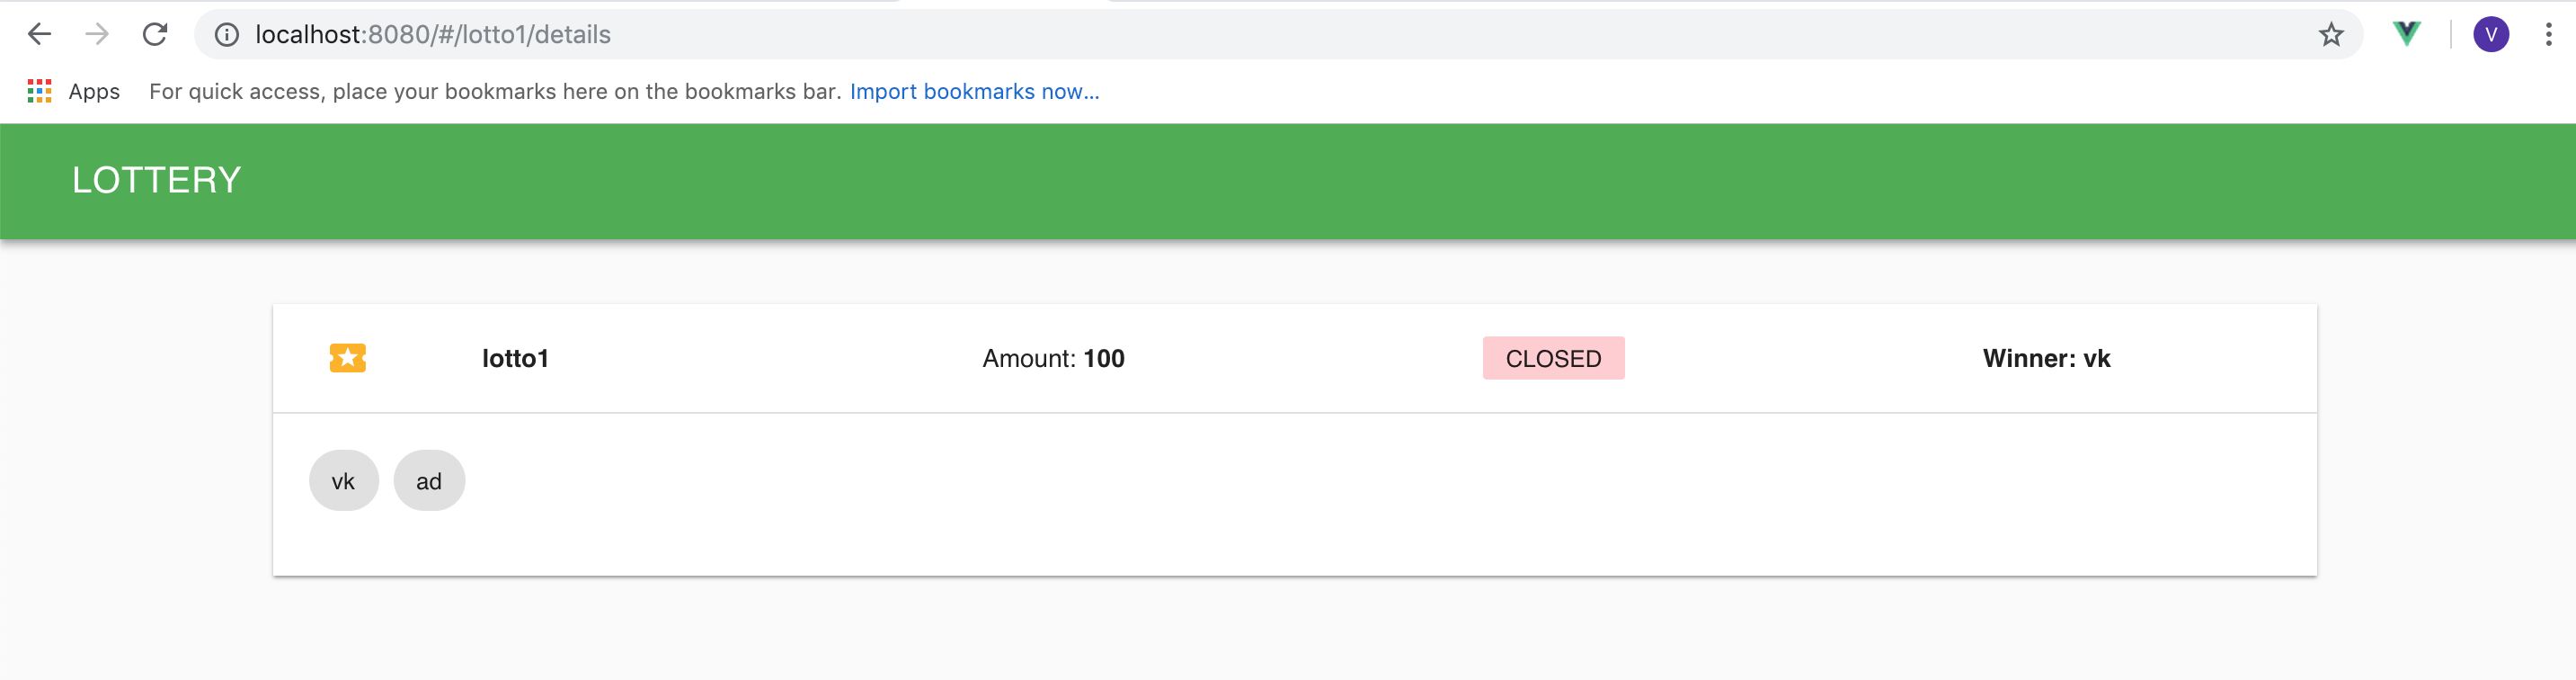This screenshot has width=2576, height=680.
Task: Open the Chrome profile avatar
Action: (x=2490, y=35)
